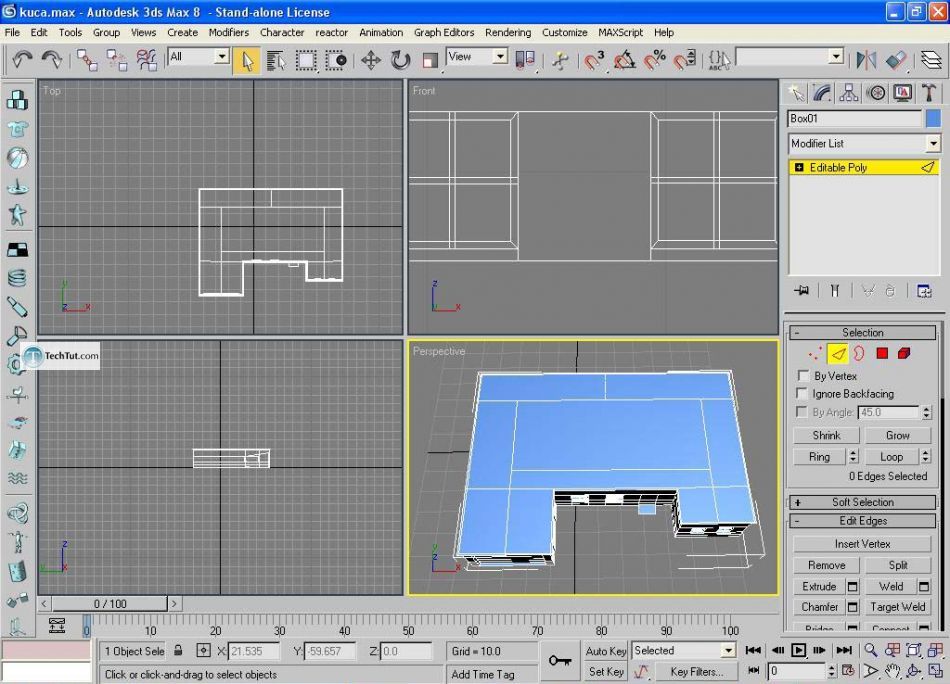
Task: Click the Remove edges button
Action: click(826, 565)
